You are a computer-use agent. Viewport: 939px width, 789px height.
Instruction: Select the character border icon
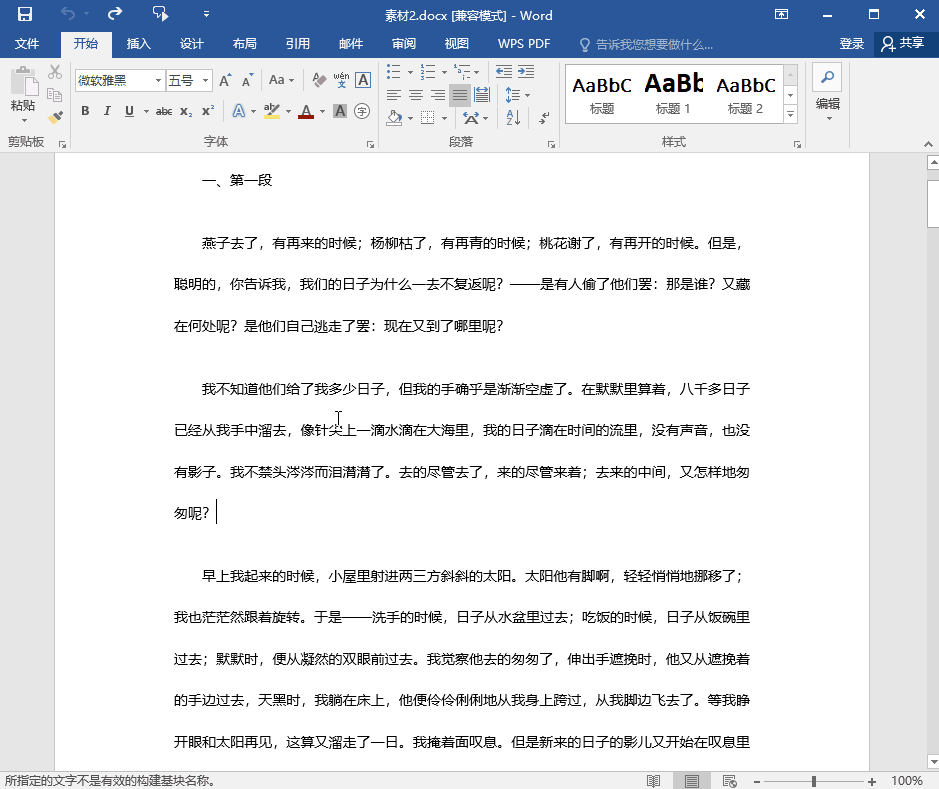[x=362, y=80]
